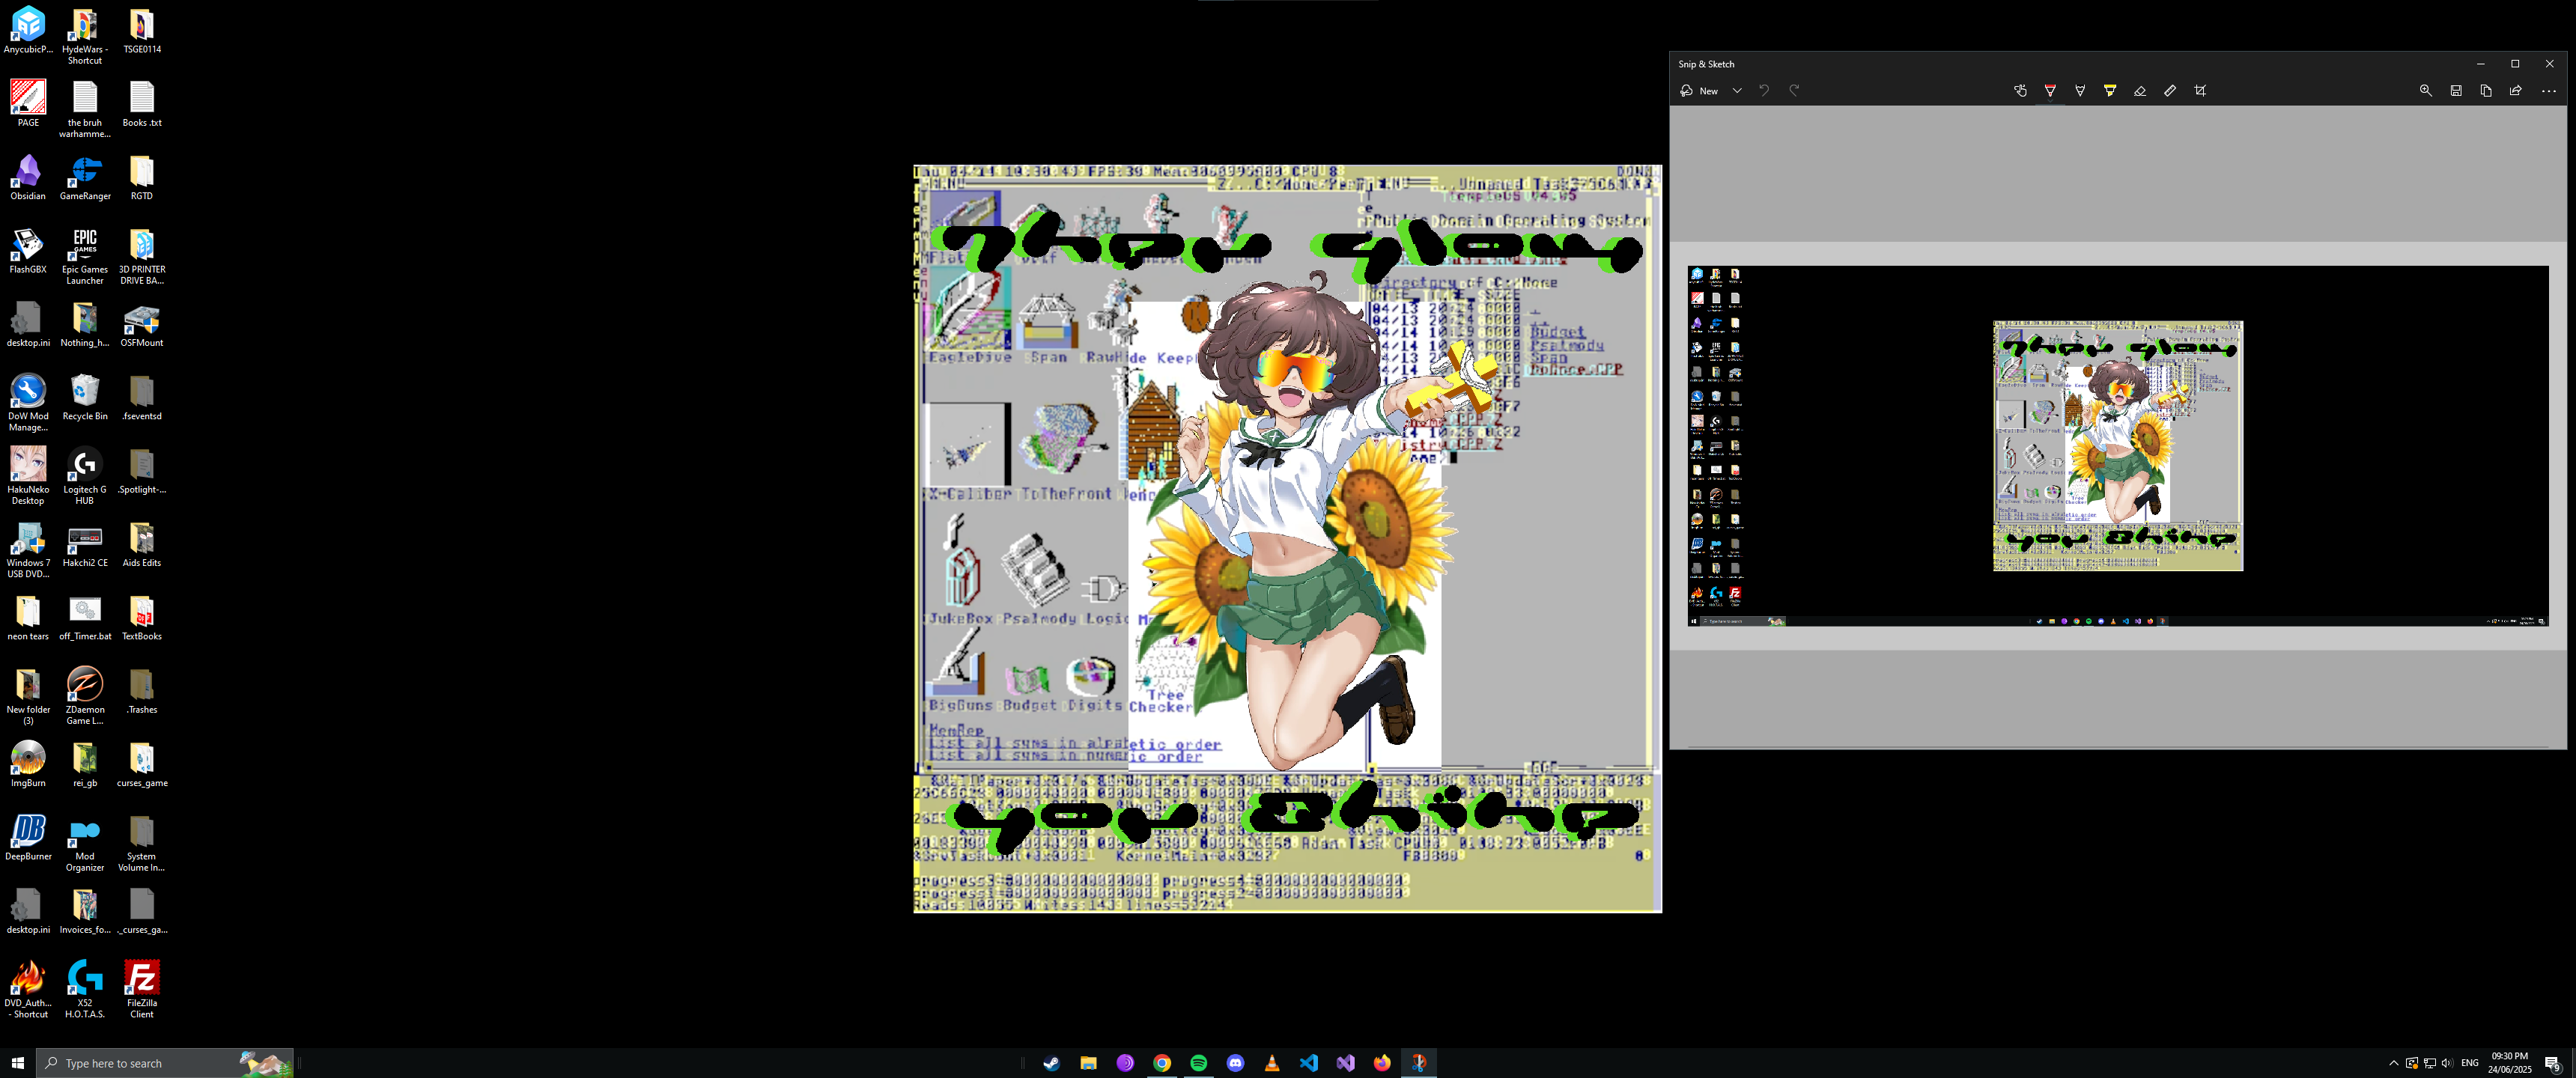Select the Pencil tool in Snip & Sketch

click(x=2080, y=91)
